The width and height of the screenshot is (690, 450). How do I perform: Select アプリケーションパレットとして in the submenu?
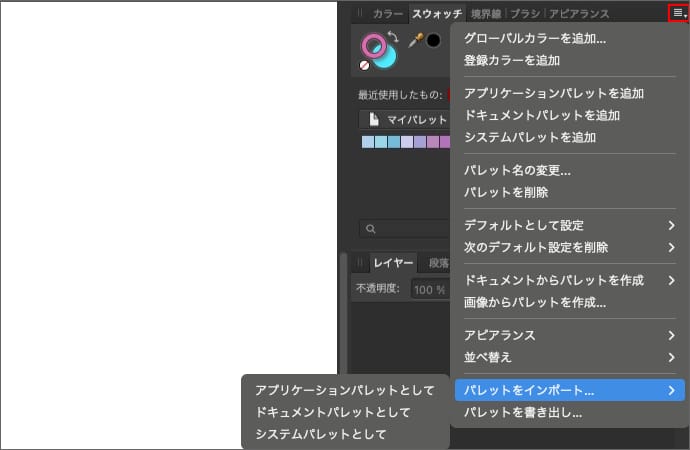(345, 390)
